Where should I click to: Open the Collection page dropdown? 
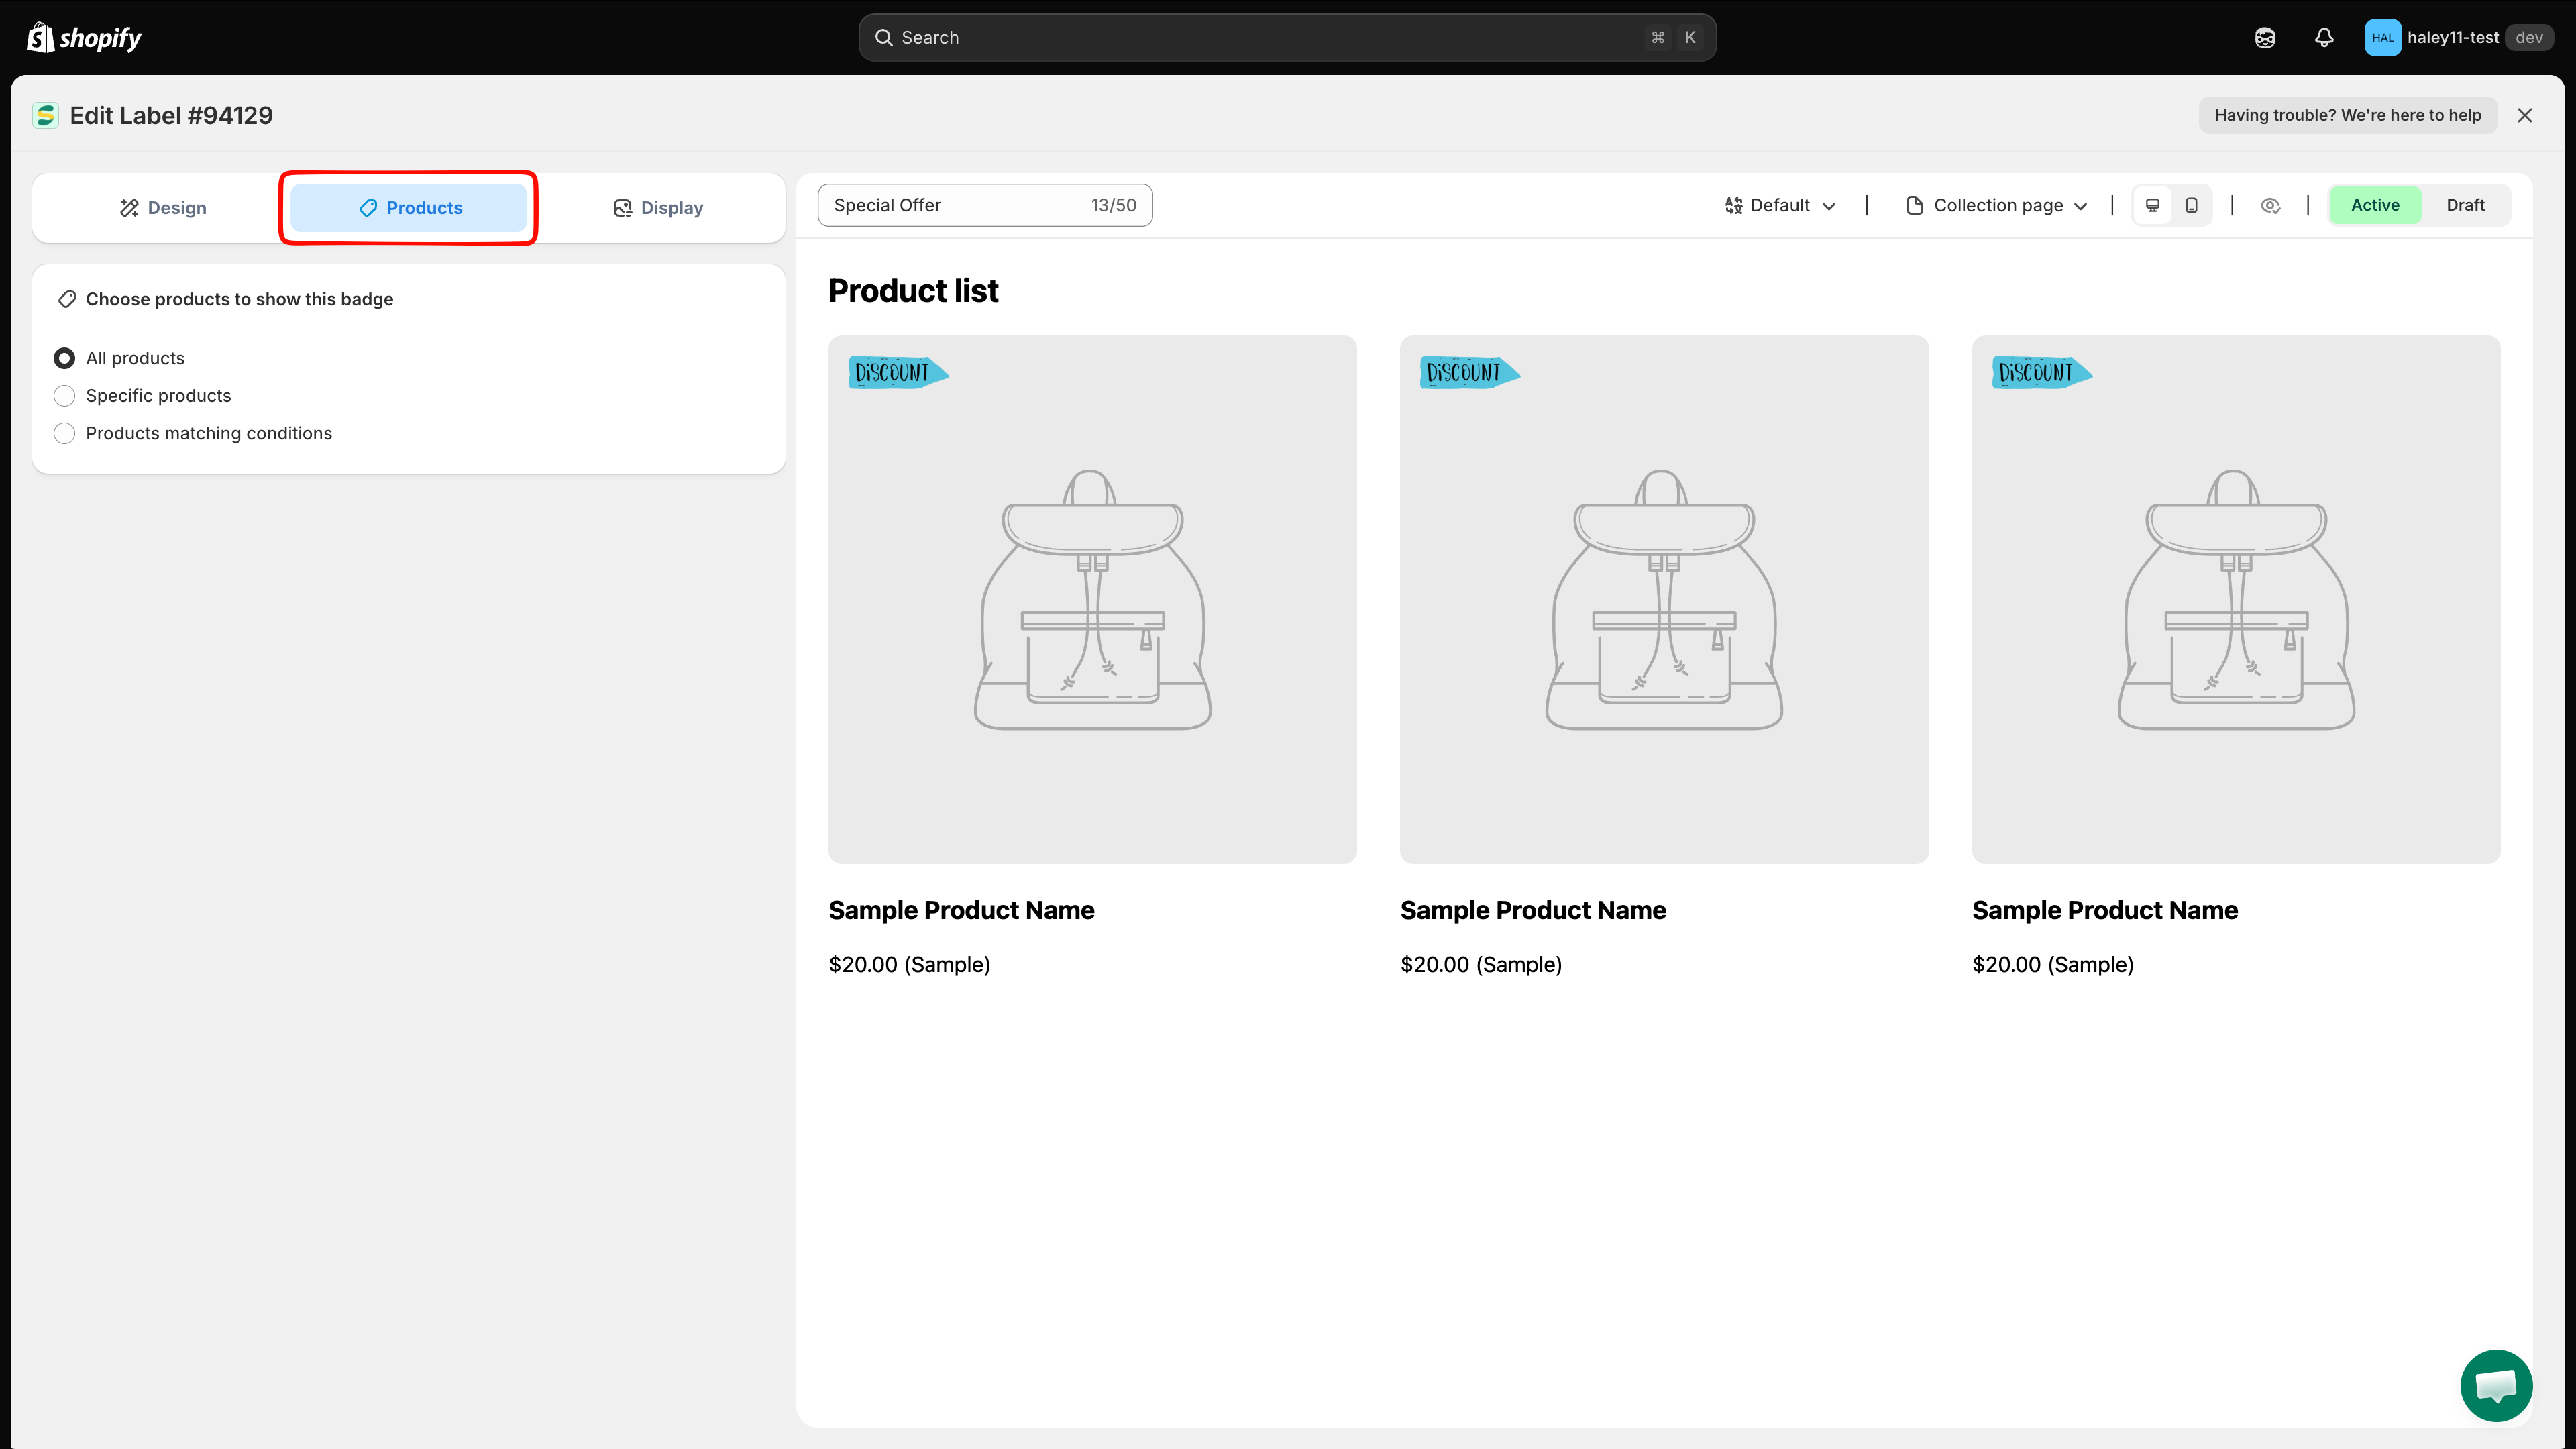[1997, 205]
